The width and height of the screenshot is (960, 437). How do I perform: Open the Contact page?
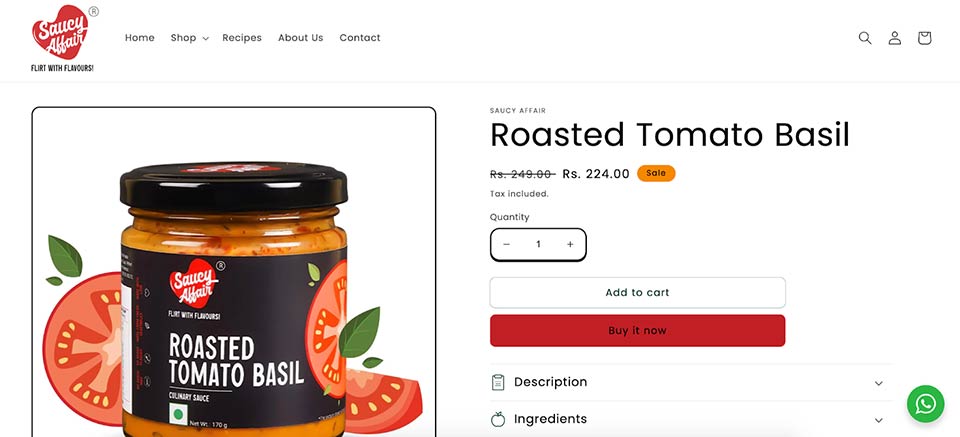point(360,38)
